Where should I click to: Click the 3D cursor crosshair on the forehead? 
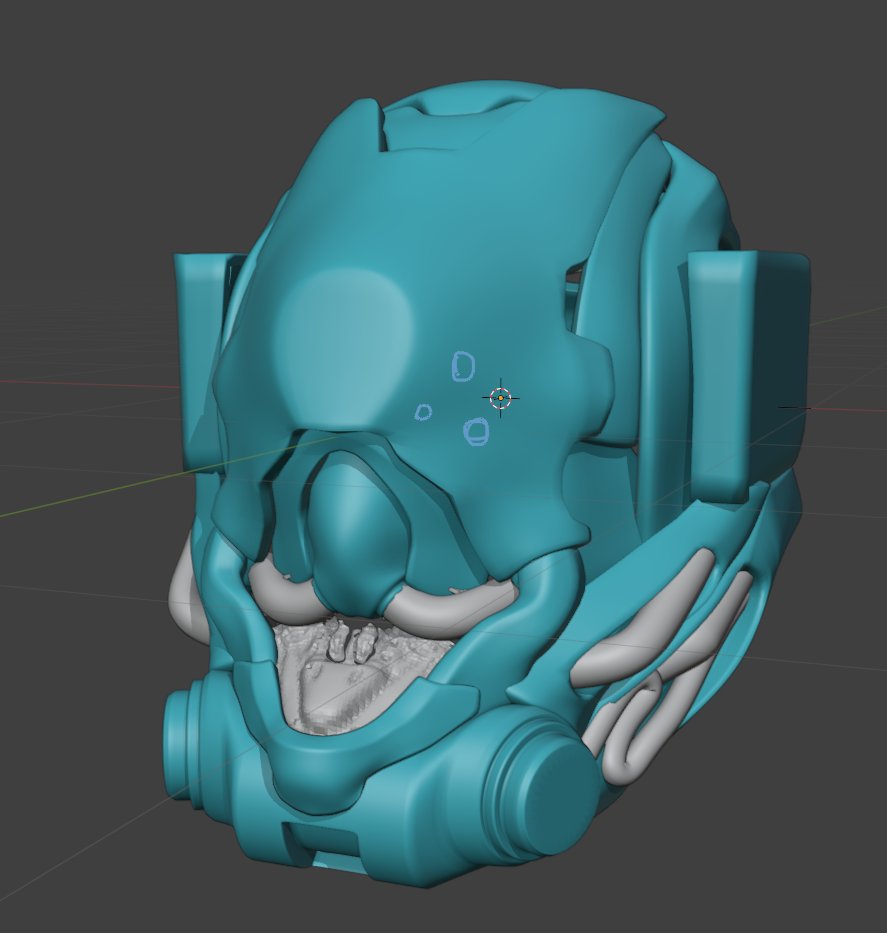click(x=501, y=397)
